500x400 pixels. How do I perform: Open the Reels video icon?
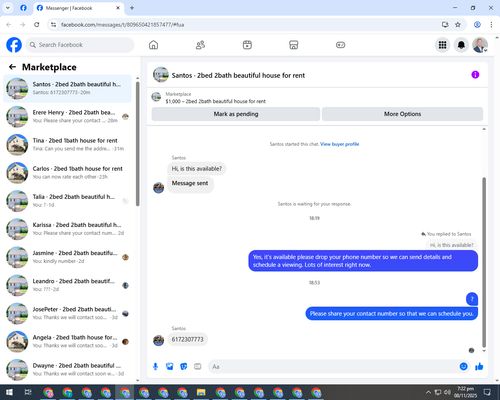[x=247, y=45]
